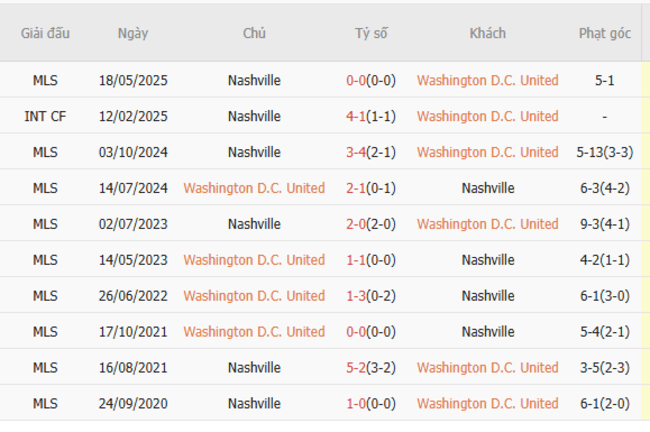The width and height of the screenshot is (650, 432).
Task: Open the 1-1 score from 14/05/2023
Action: [357, 260]
